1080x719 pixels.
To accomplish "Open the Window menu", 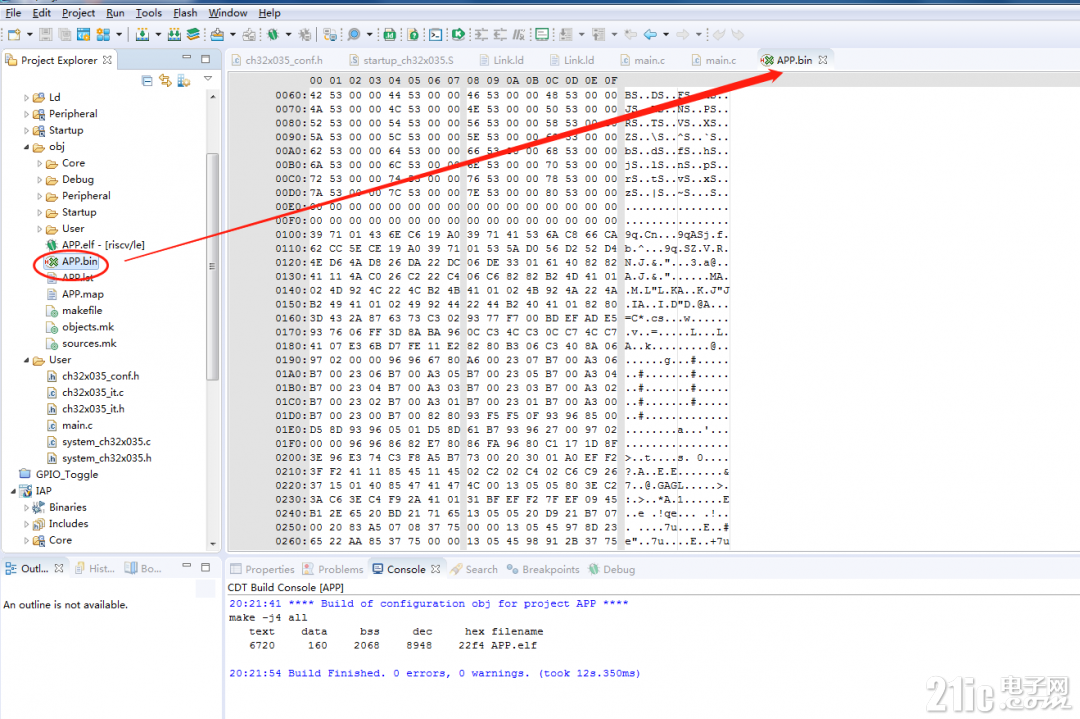I will (227, 12).
